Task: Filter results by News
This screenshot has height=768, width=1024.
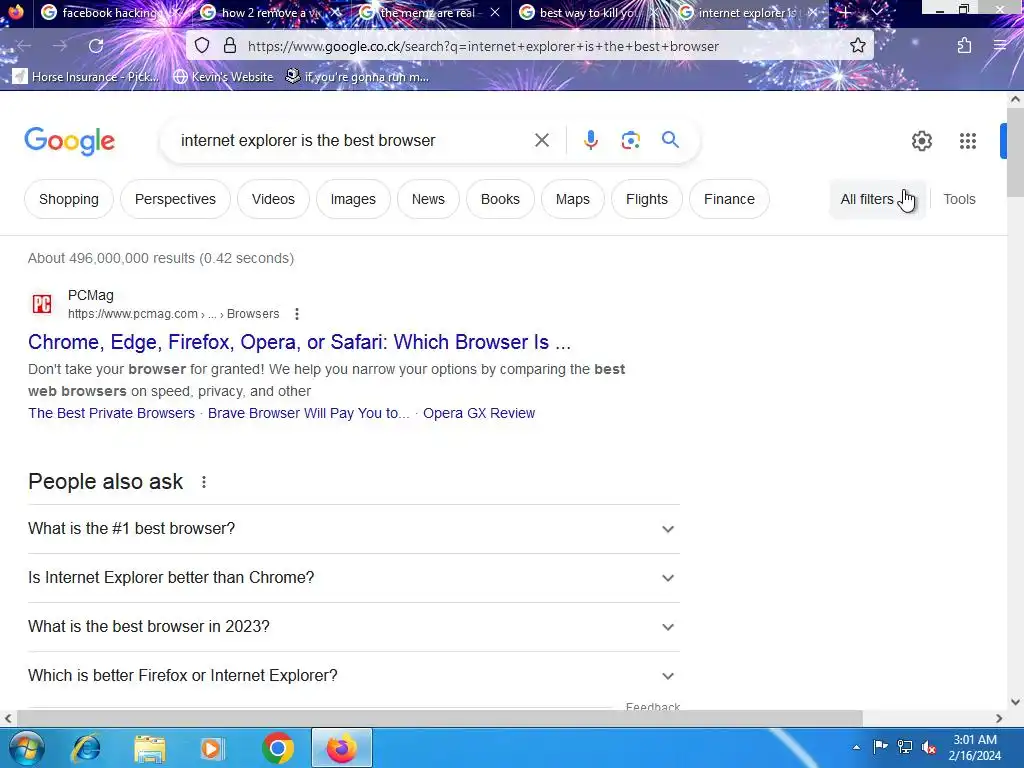Action: pos(428,199)
